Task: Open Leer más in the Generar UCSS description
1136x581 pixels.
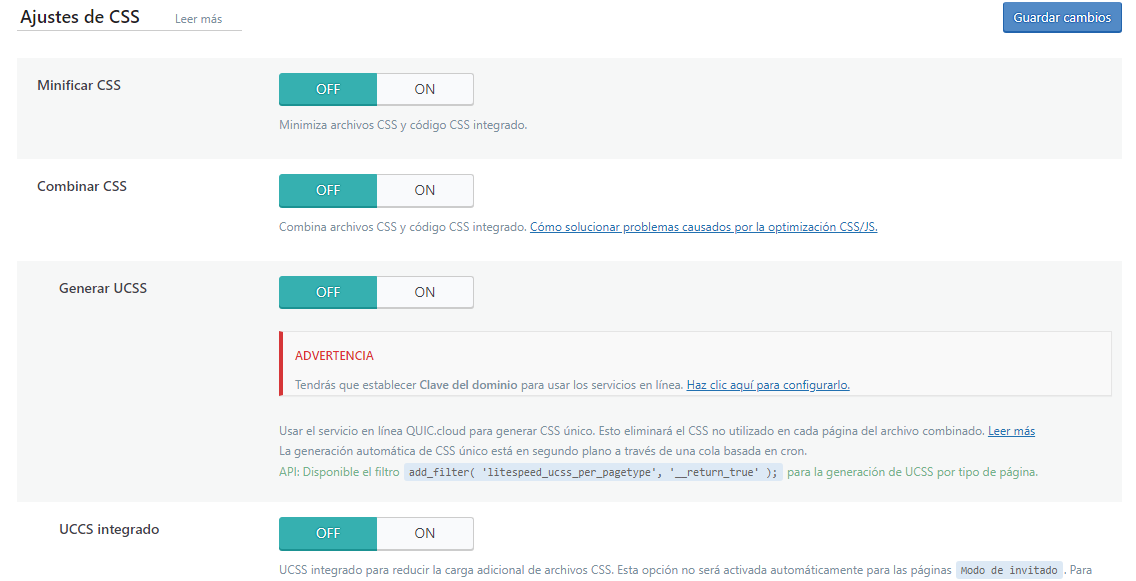Action: click(1011, 431)
